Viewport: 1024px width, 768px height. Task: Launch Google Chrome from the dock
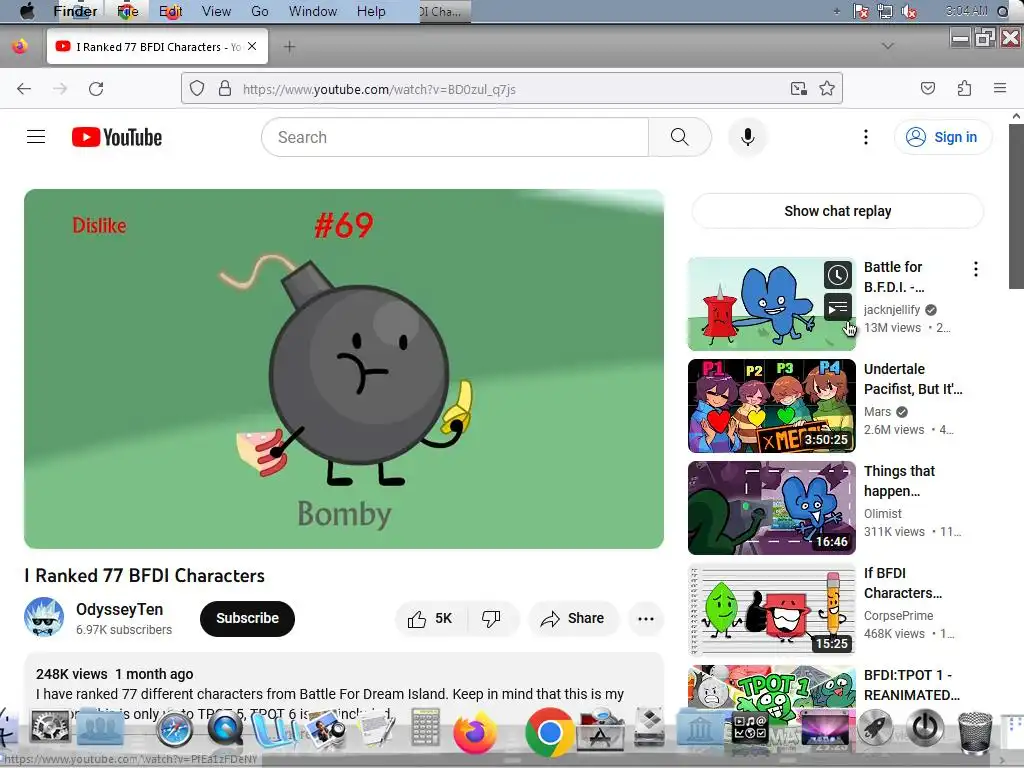(549, 732)
